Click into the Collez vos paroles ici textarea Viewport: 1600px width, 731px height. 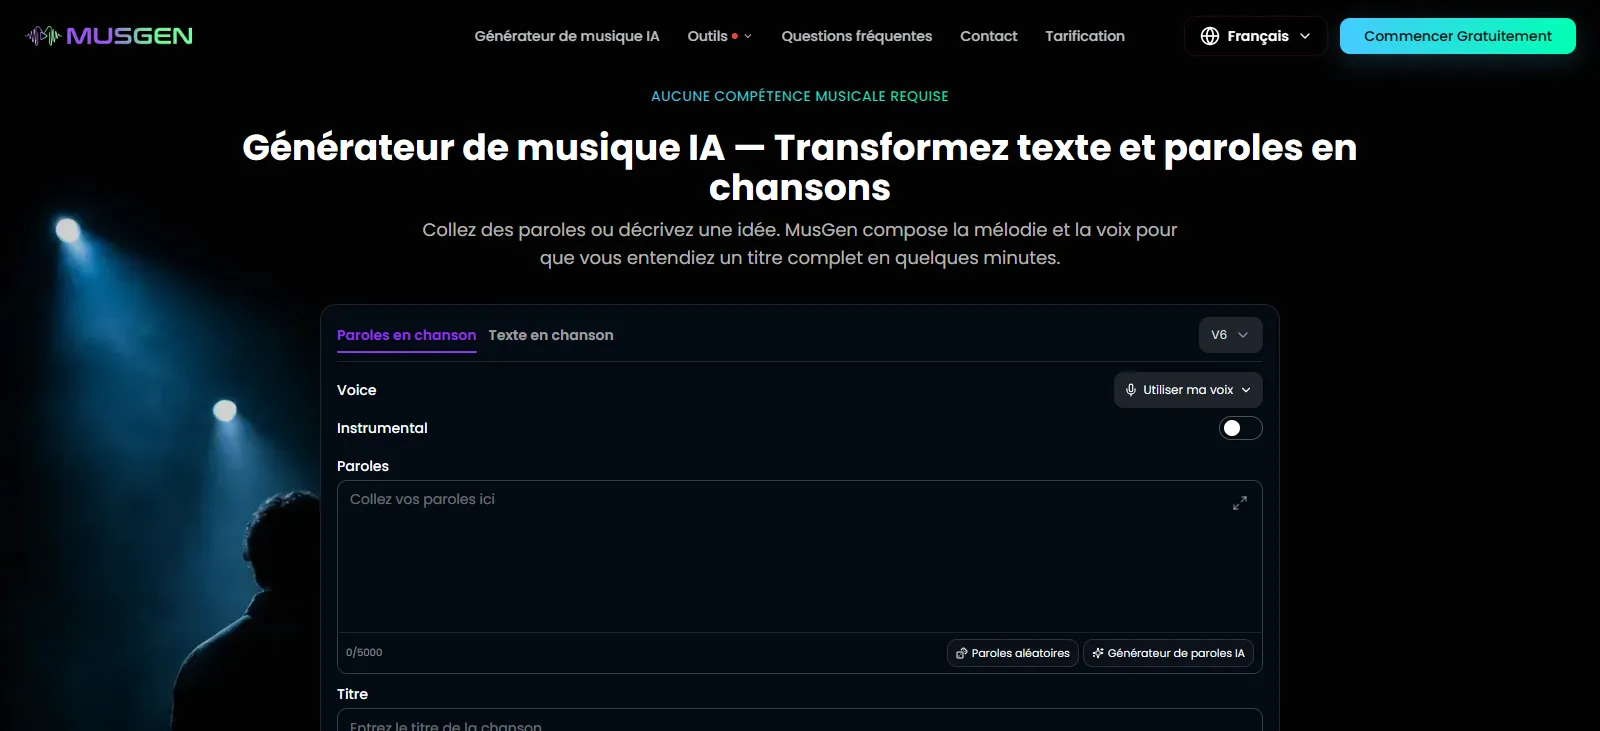[x=800, y=557]
